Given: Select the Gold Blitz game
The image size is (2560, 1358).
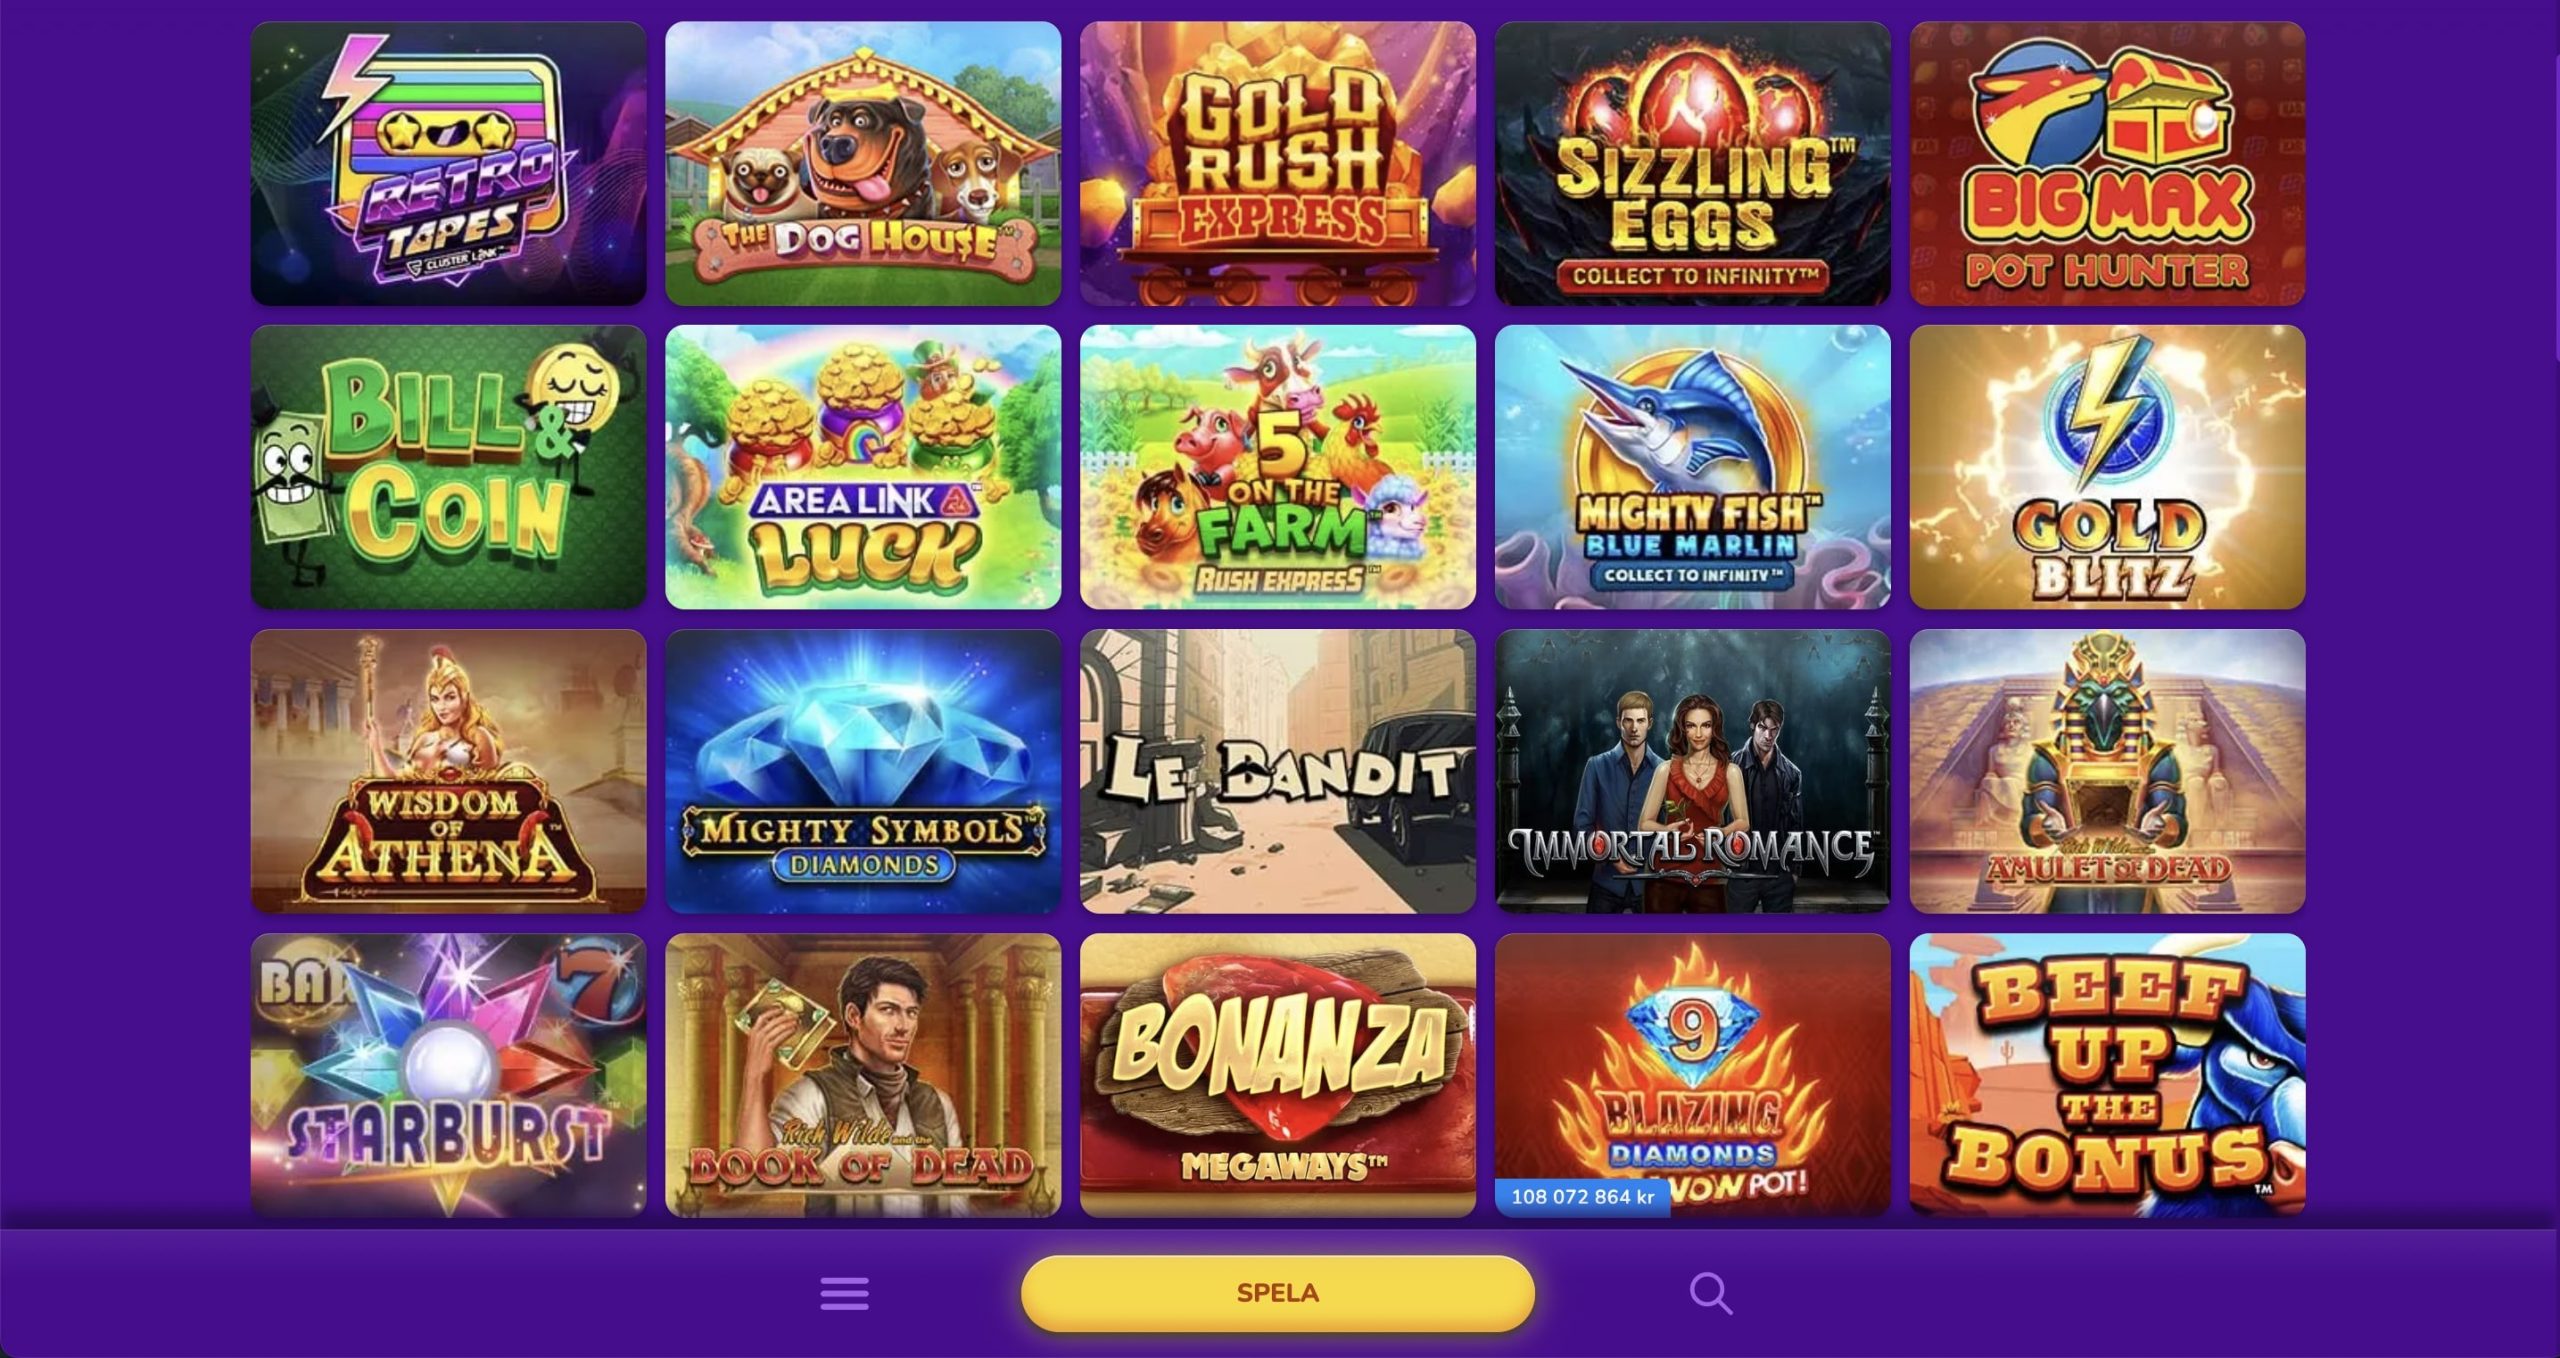Looking at the screenshot, I should [2107, 467].
